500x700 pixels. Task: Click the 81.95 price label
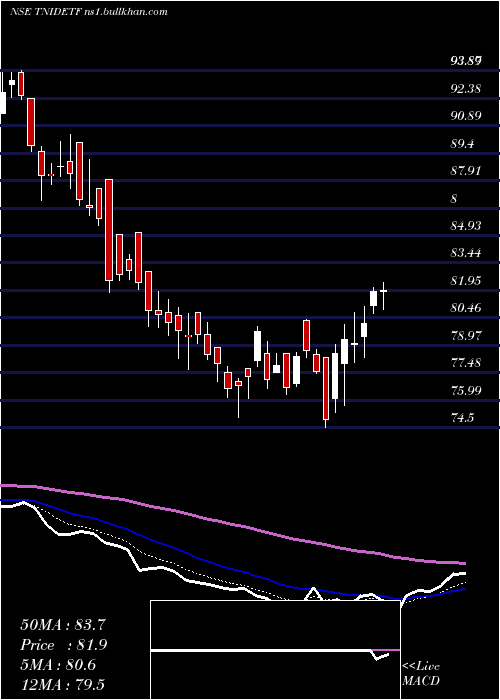tap(466, 281)
